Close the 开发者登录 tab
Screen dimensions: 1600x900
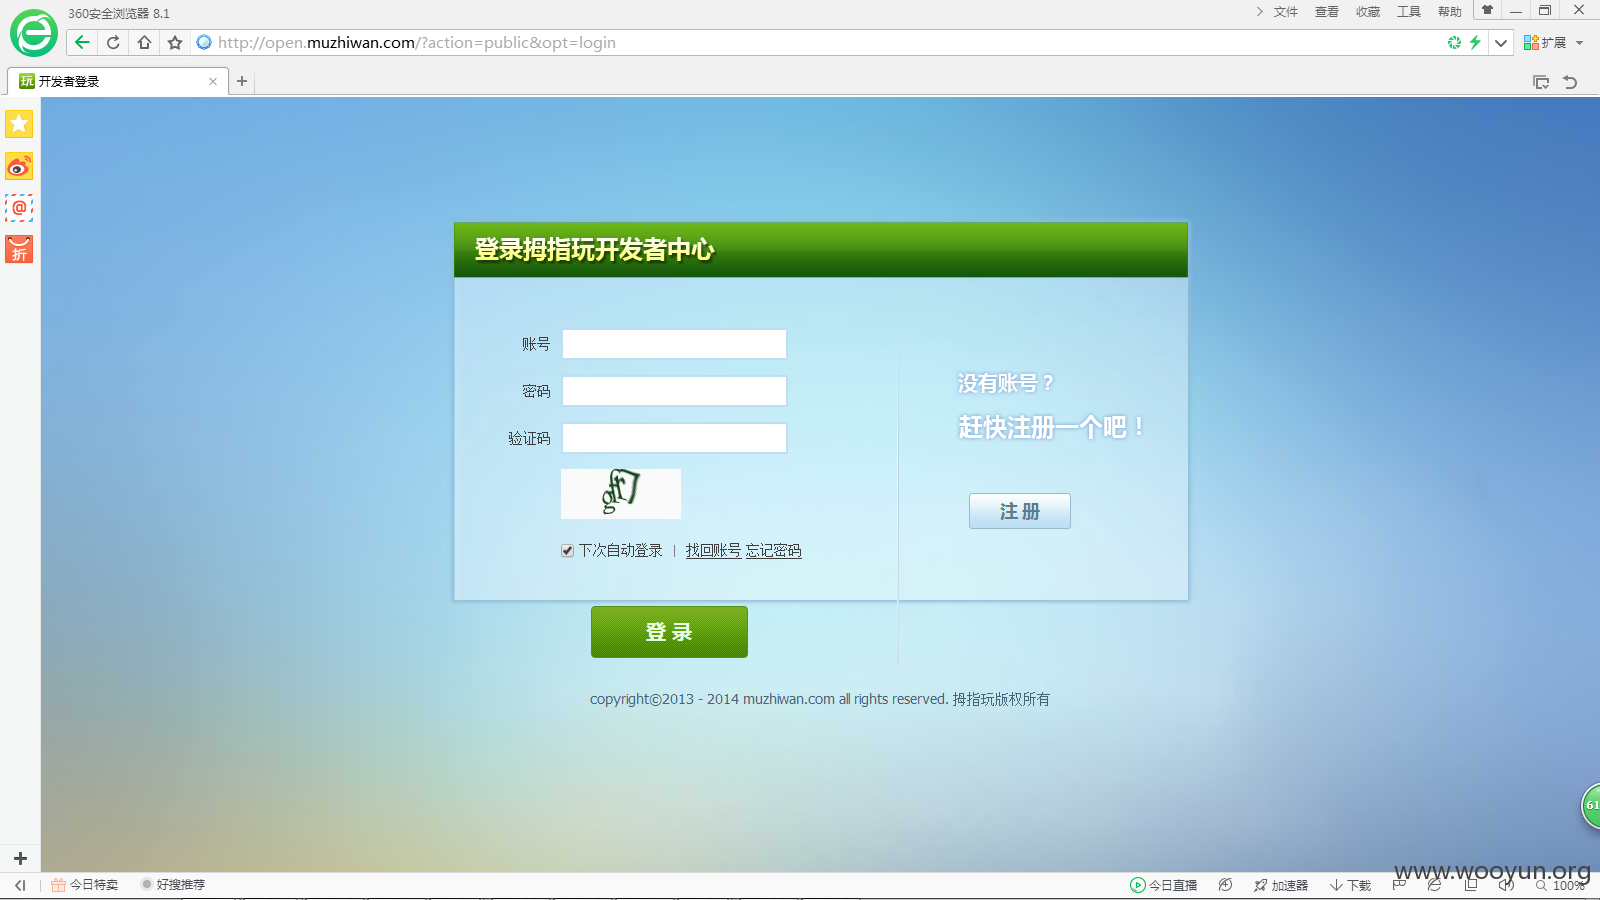213,82
